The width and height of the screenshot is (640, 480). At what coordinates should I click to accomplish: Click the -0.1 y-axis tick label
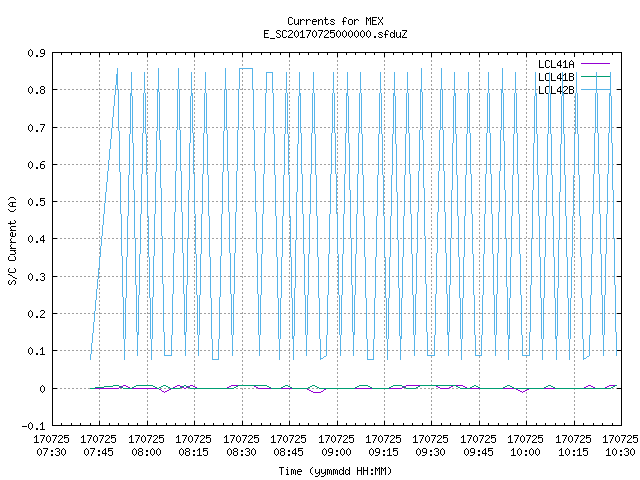pos(33,426)
